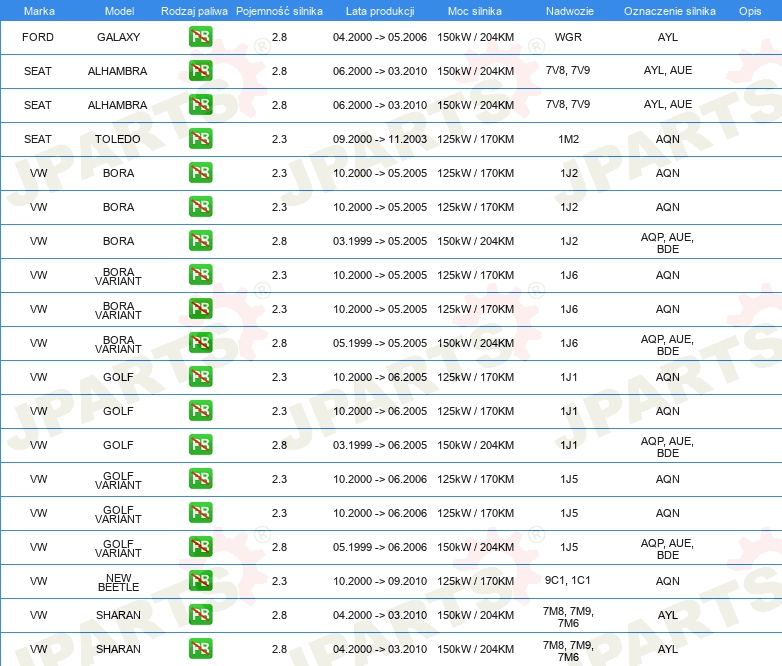Click the petrol fuel icon in FORD GALAXY row
The image size is (782, 666).
pos(200,37)
